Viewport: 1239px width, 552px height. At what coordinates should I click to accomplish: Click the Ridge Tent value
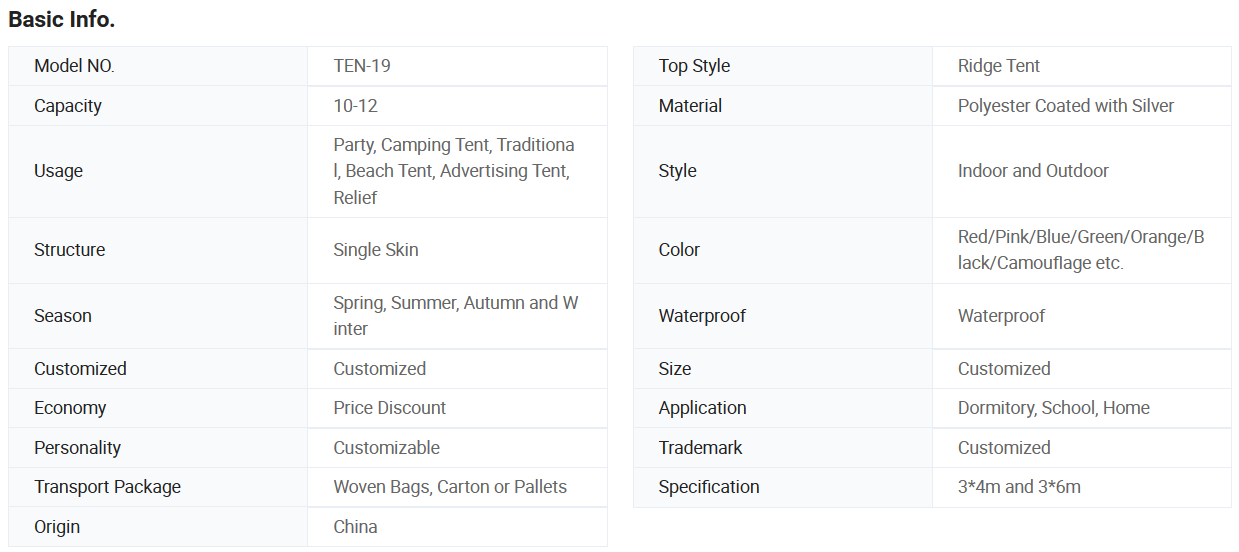tap(999, 66)
